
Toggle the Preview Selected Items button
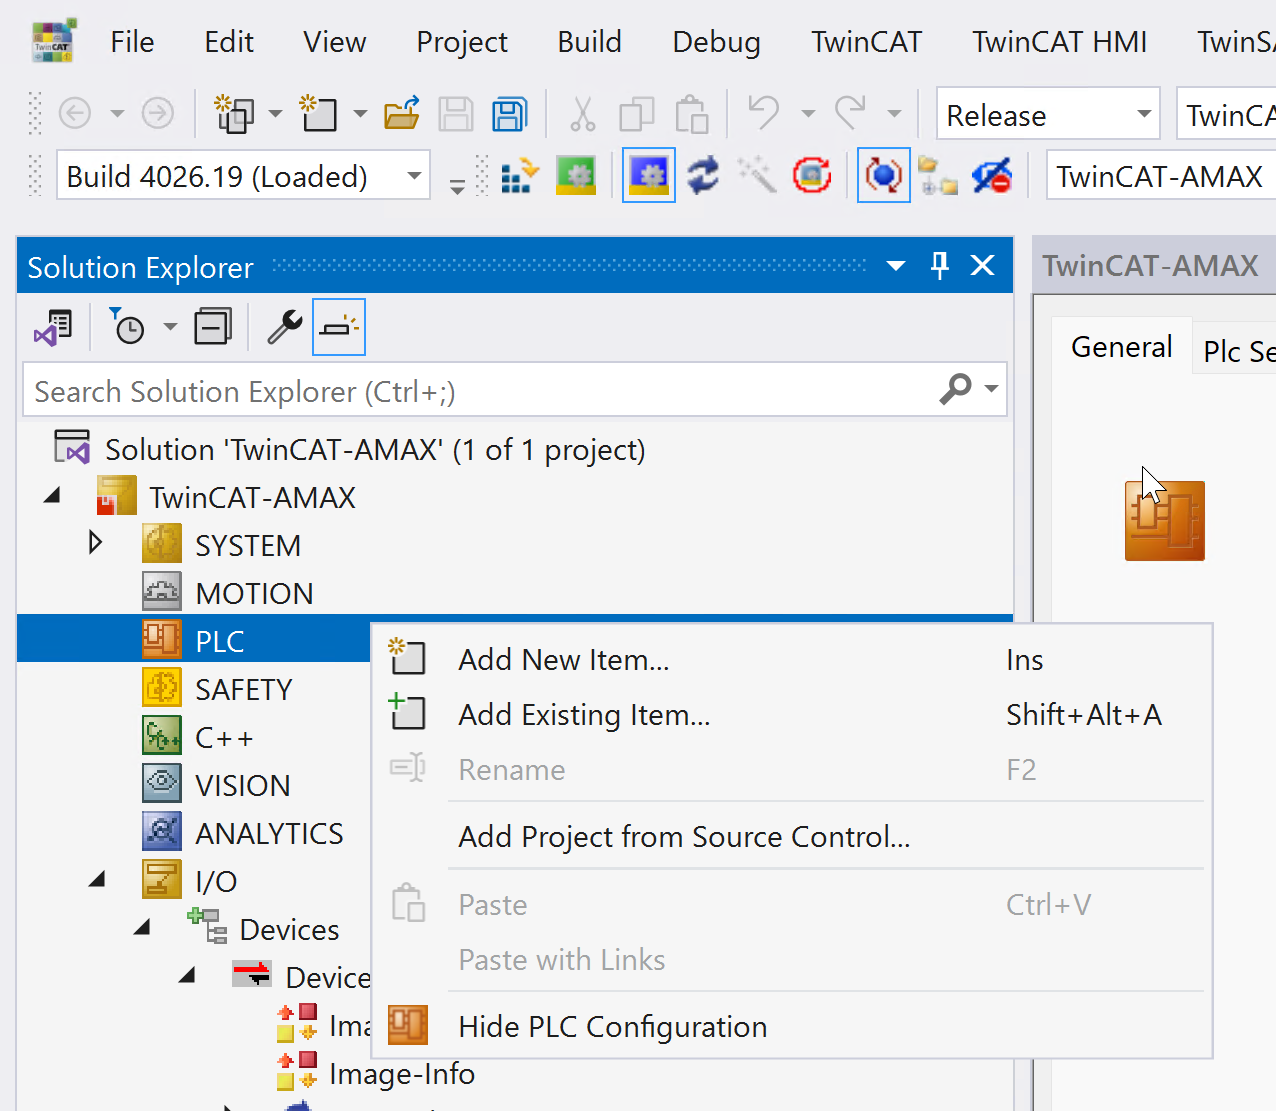coord(339,327)
